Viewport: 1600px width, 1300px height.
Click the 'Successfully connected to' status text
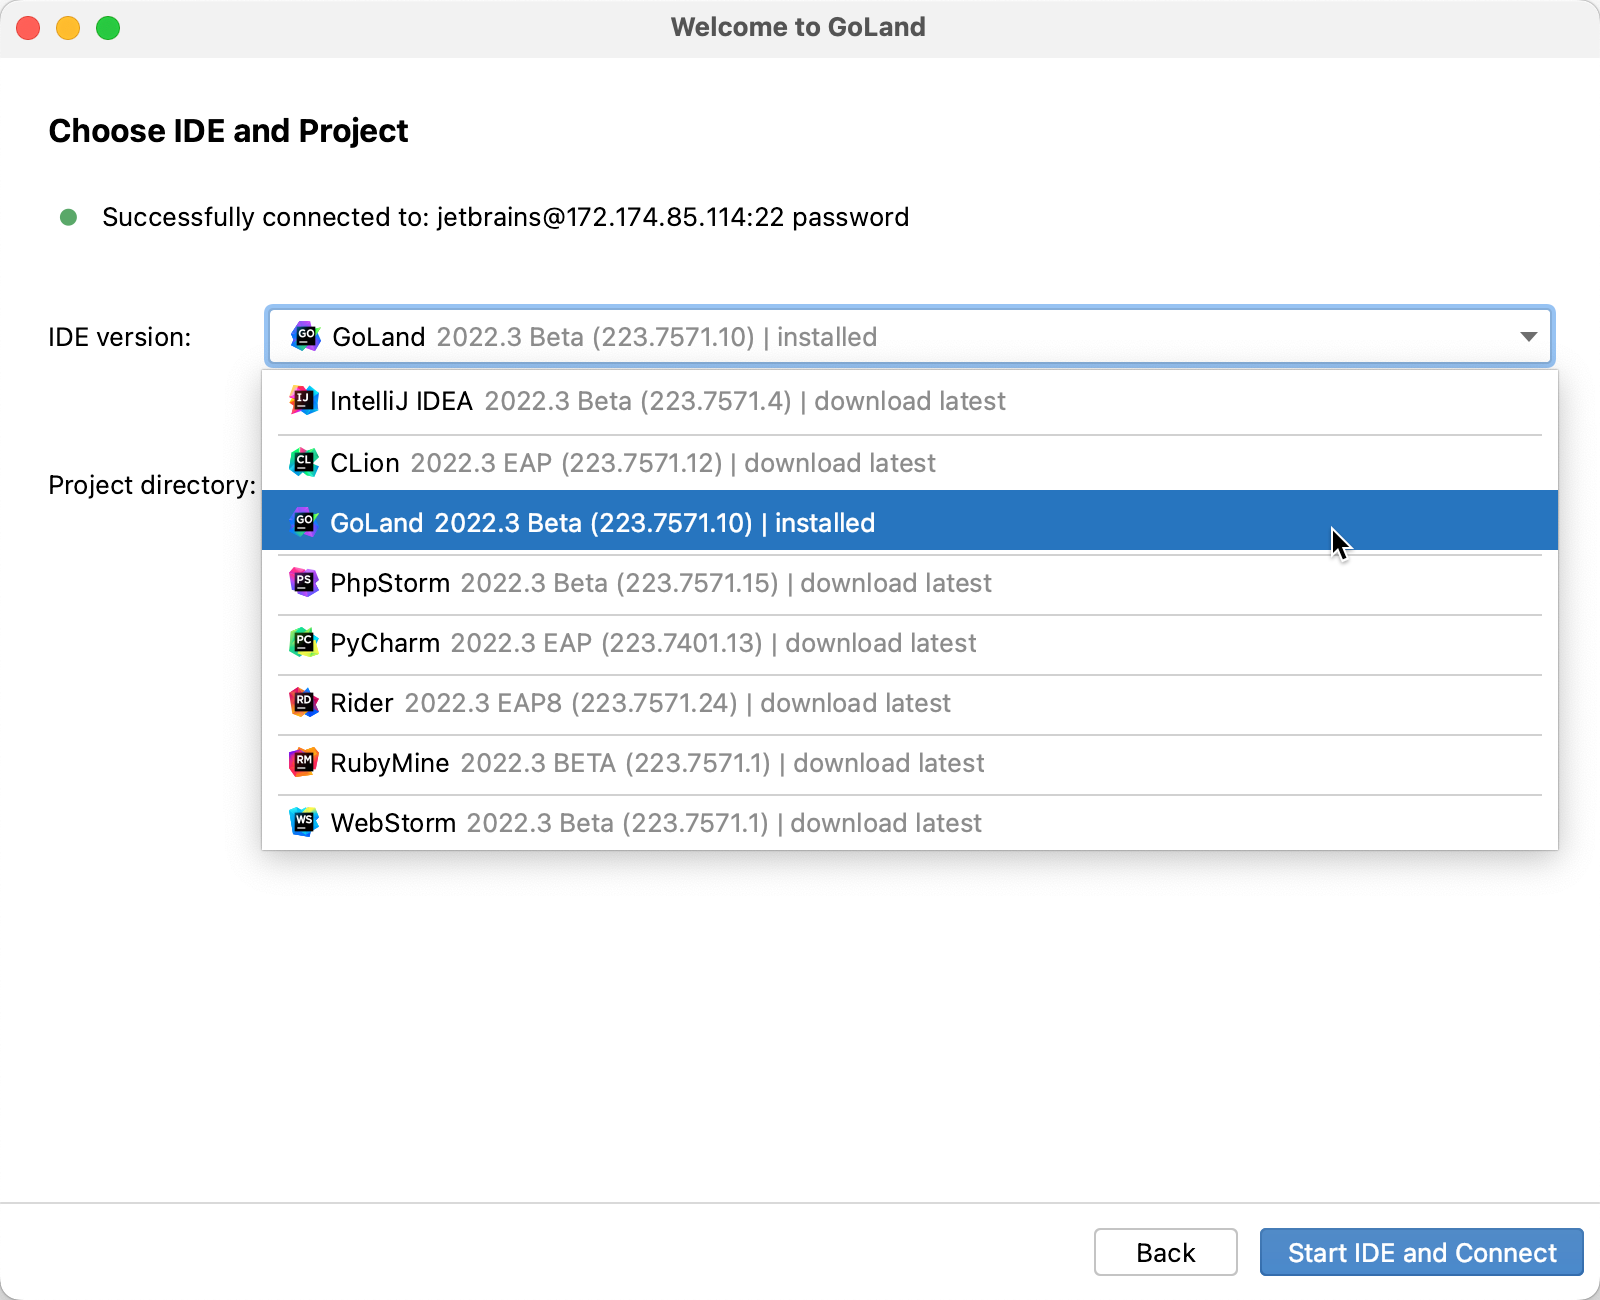(x=506, y=217)
